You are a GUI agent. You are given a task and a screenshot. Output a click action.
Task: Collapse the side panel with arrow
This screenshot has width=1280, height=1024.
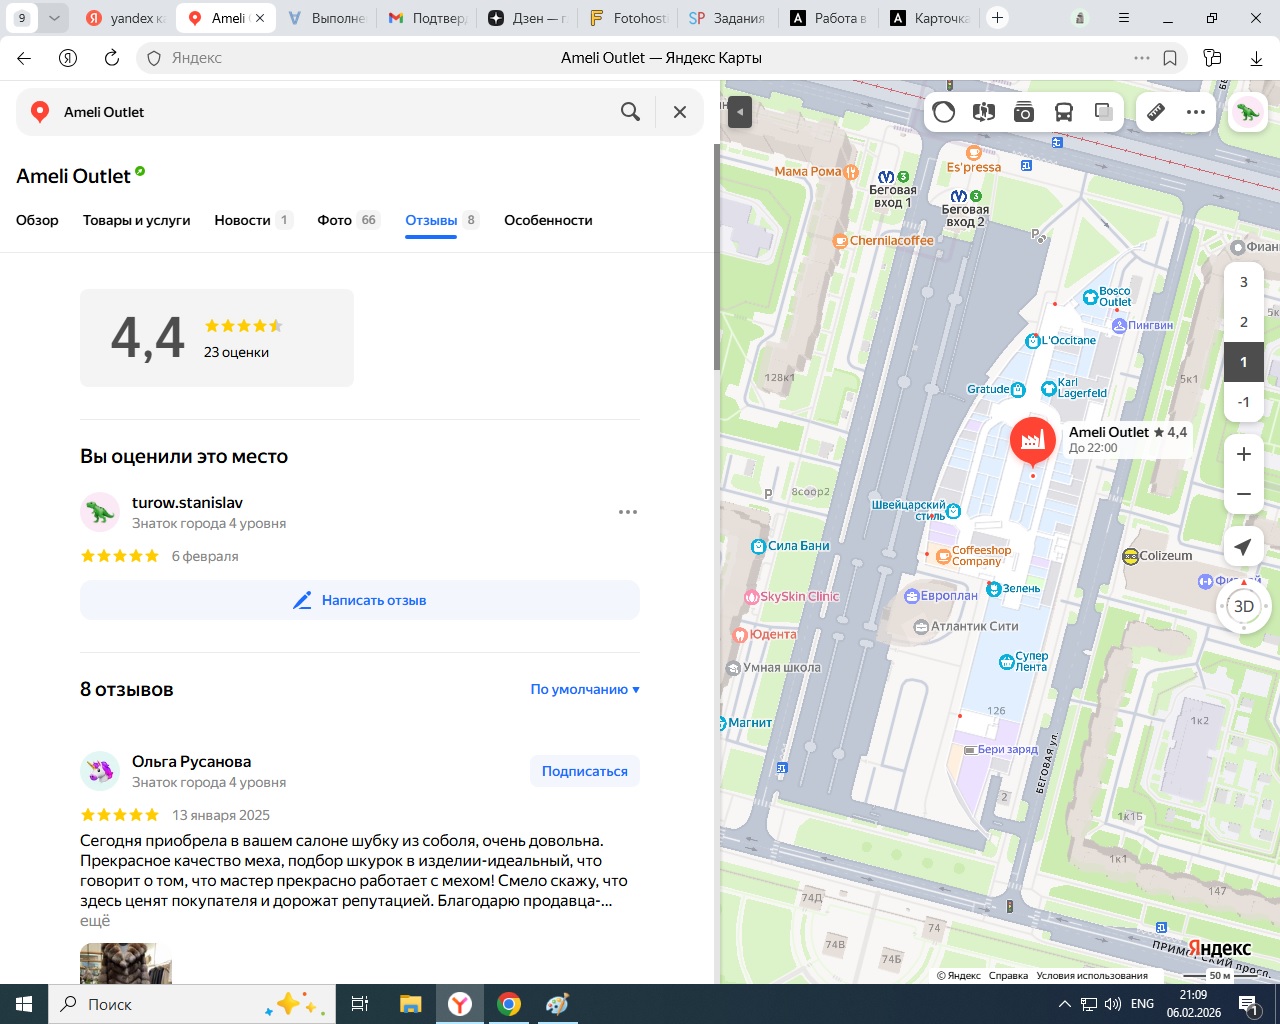point(739,112)
